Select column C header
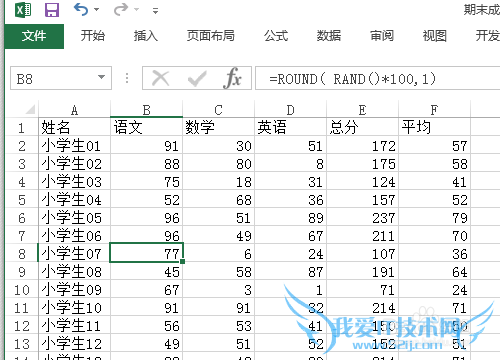 [218, 110]
